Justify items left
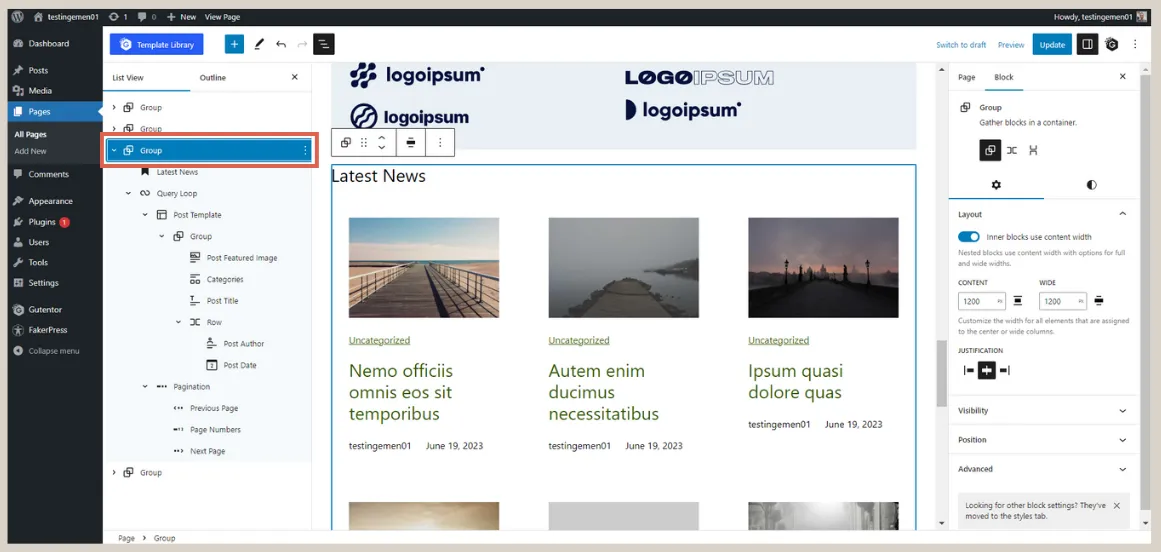Viewport: 1161px width, 552px height. point(968,371)
